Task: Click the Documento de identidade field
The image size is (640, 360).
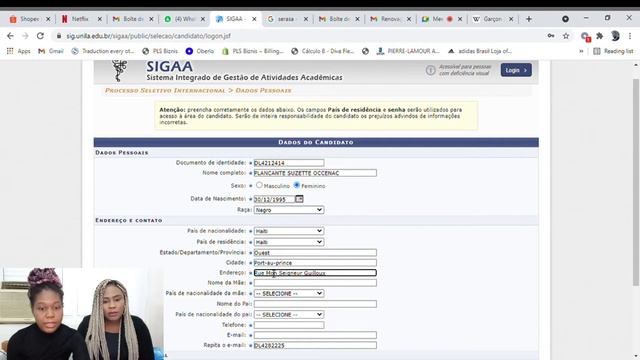Action: coord(289,163)
